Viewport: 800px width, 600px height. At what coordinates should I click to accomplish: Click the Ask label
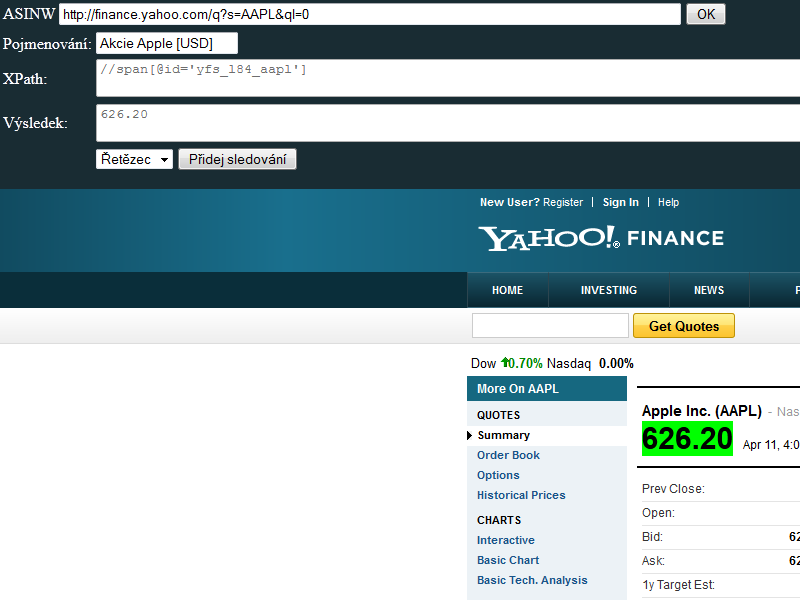(653, 561)
